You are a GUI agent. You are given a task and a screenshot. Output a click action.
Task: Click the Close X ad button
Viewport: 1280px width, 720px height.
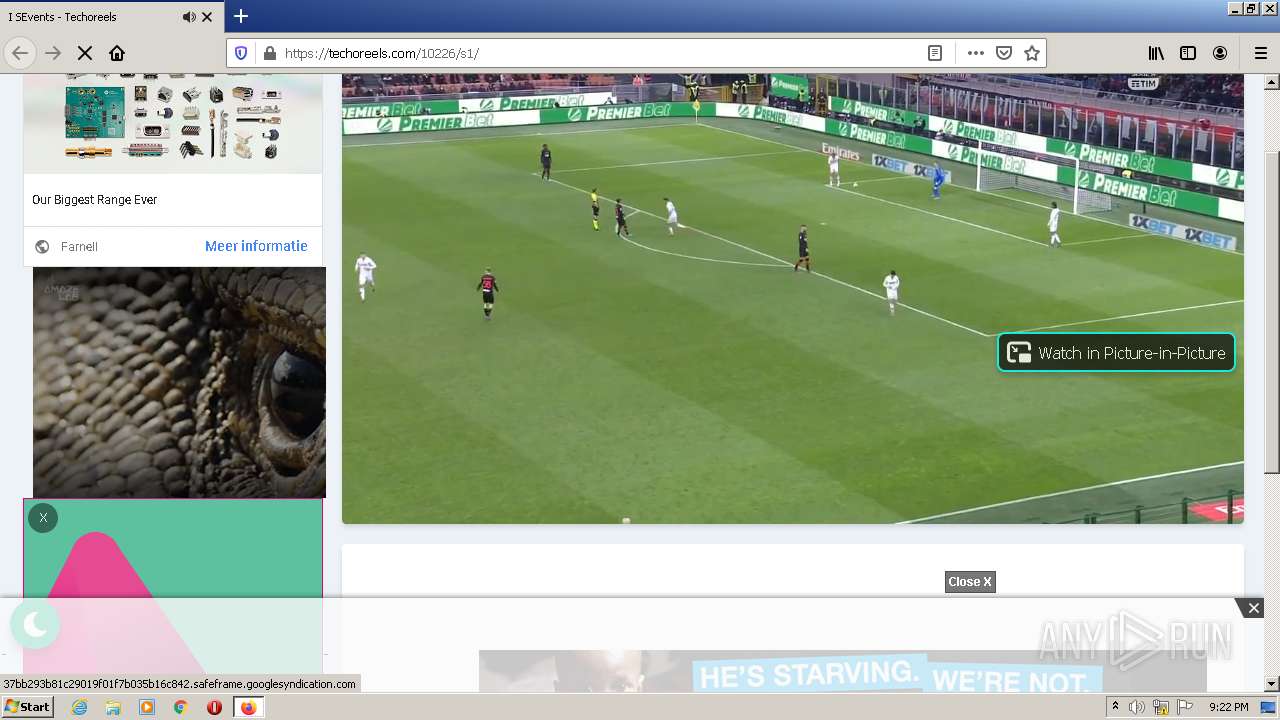[x=970, y=582]
